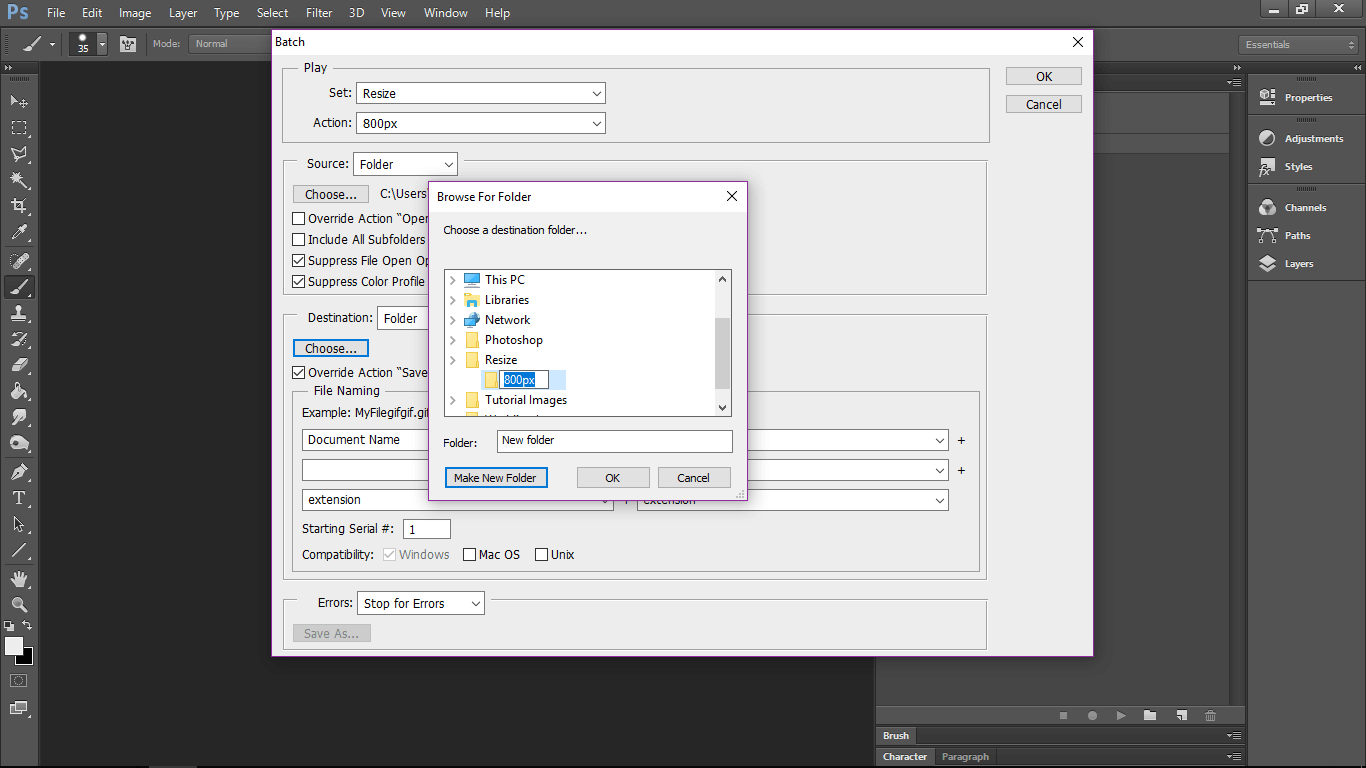Open the Errors dropdown set to Stop for Errors
This screenshot has height=768, width=1366.
point(420,603)
